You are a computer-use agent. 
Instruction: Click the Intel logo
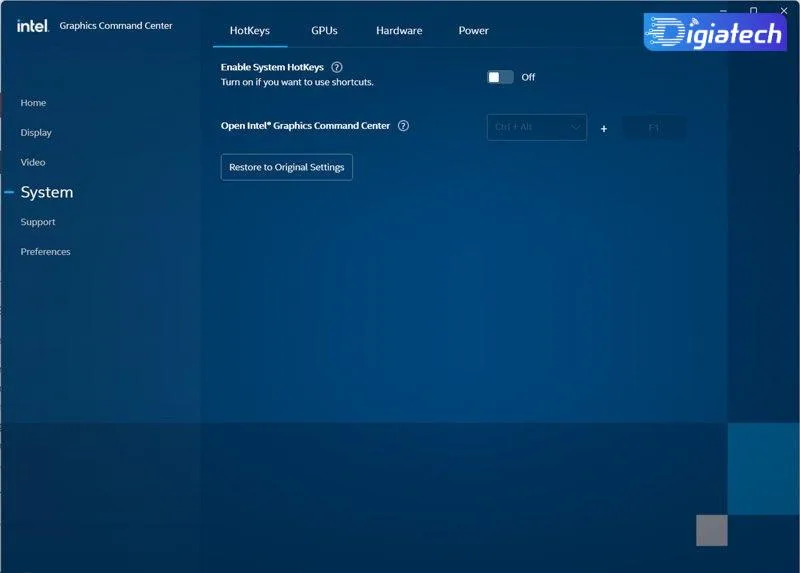[x=33, y=26]
